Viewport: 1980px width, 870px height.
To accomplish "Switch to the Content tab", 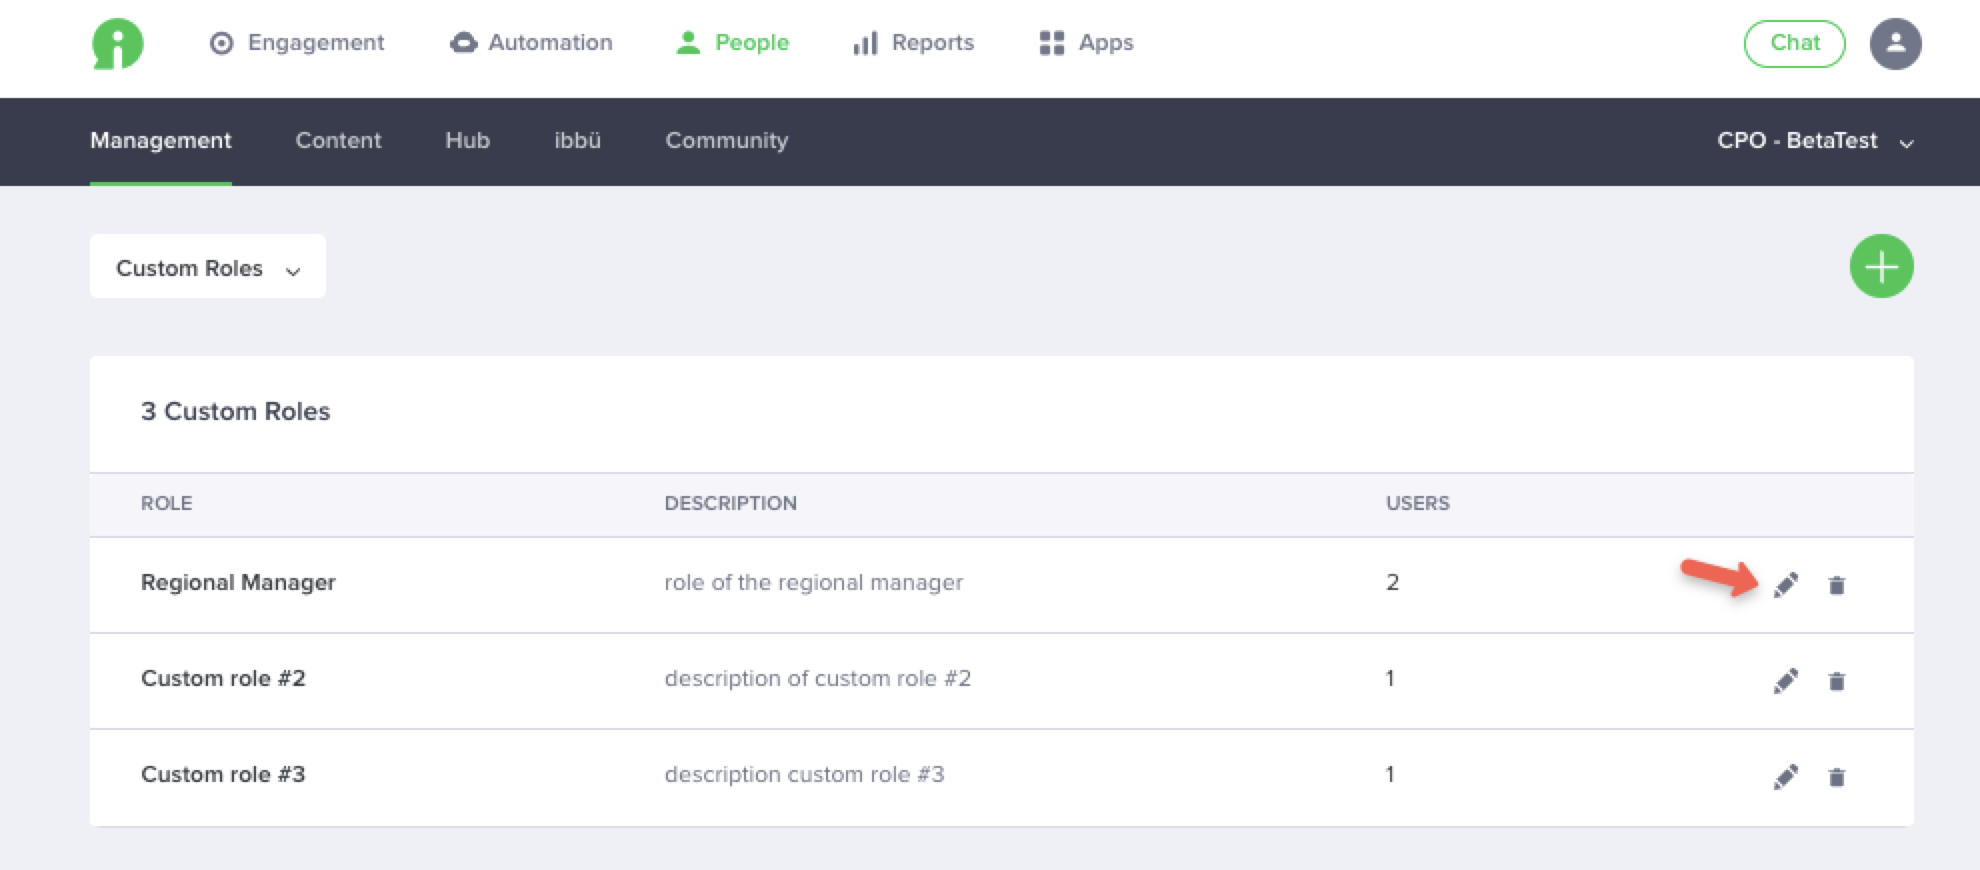I will tap(338, 141).
